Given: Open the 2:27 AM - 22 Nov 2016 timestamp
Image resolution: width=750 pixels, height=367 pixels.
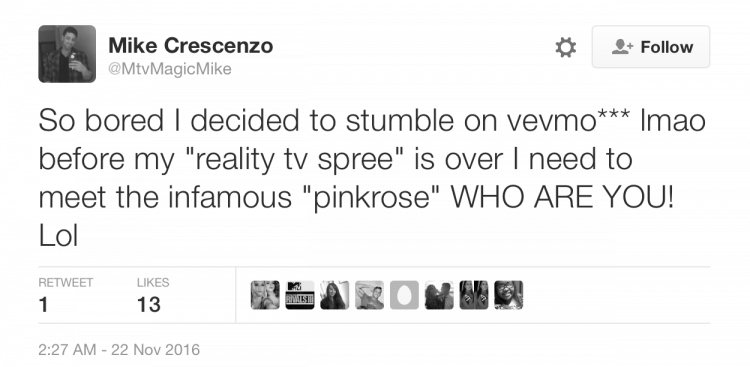Looking at the screenshot, I should [x=119, y=349].
